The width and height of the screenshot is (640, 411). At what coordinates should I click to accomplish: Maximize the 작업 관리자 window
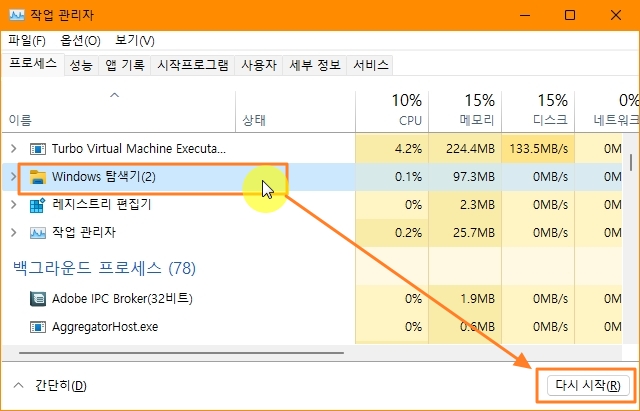pyautogui.click(x=570, y=16)
